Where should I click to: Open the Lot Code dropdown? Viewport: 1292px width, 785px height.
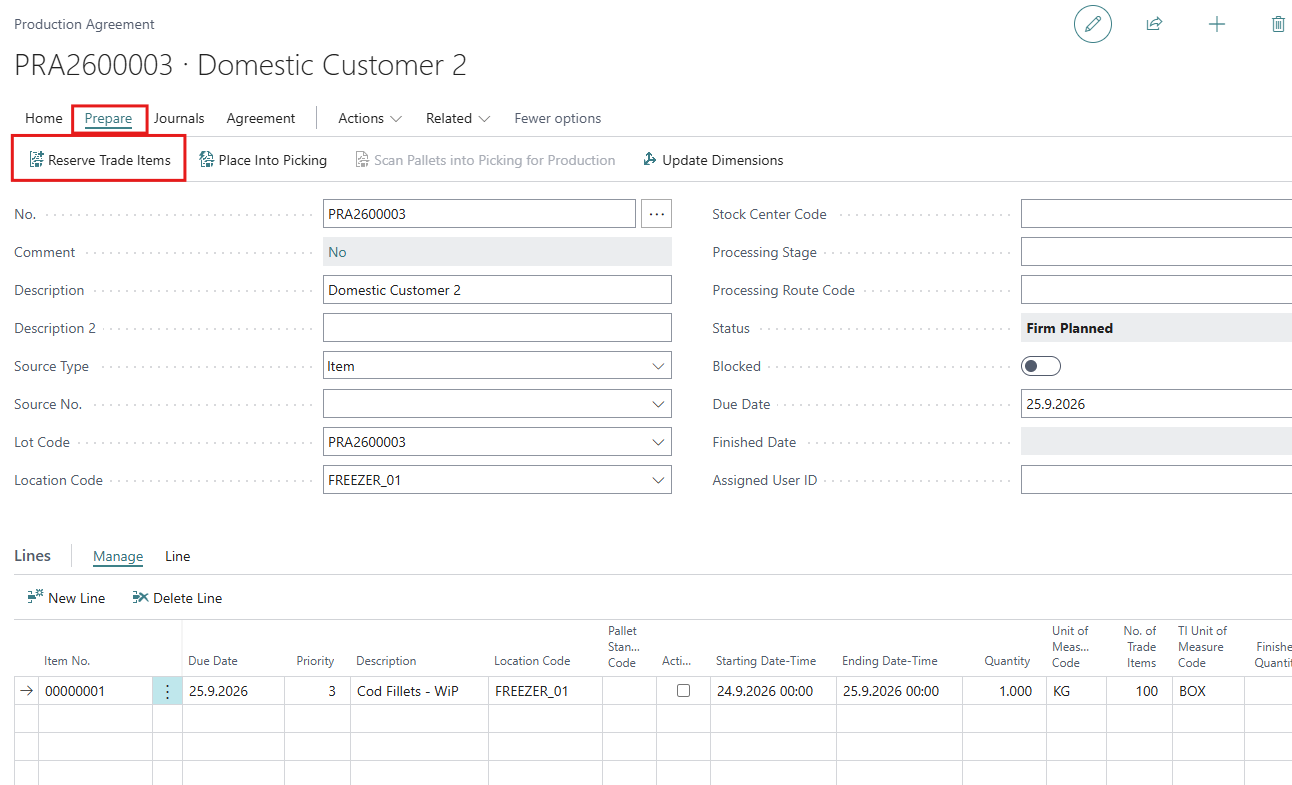[x=658, y=442]
